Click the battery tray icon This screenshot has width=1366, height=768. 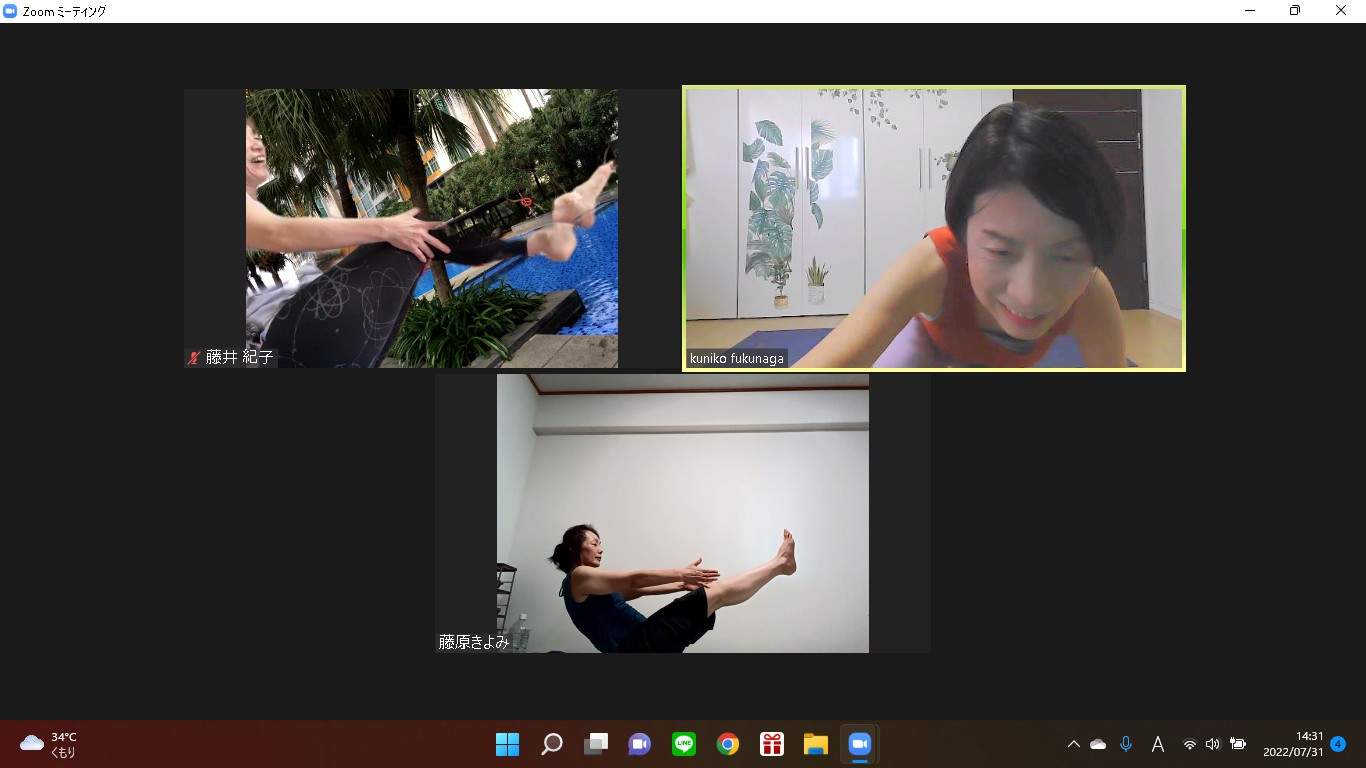click(x=1238, y=744)
